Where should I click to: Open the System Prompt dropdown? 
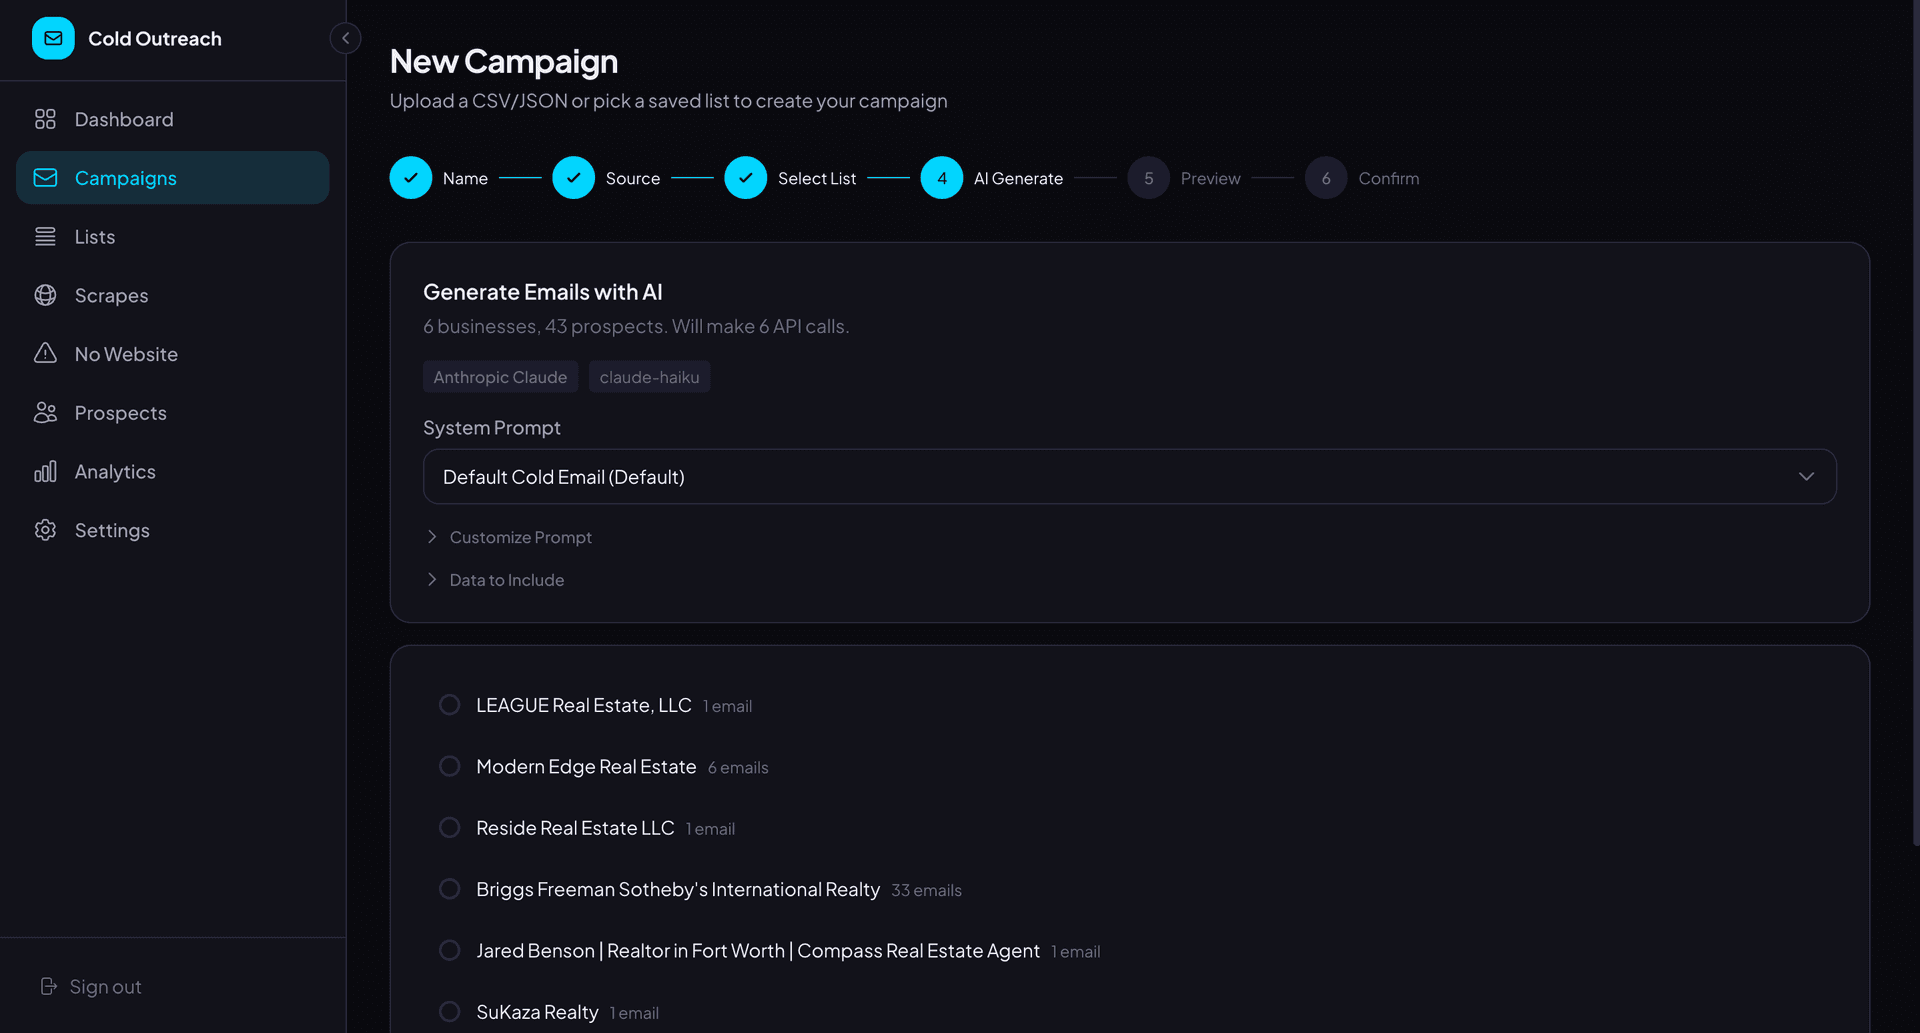click(x=1128, y=476)
